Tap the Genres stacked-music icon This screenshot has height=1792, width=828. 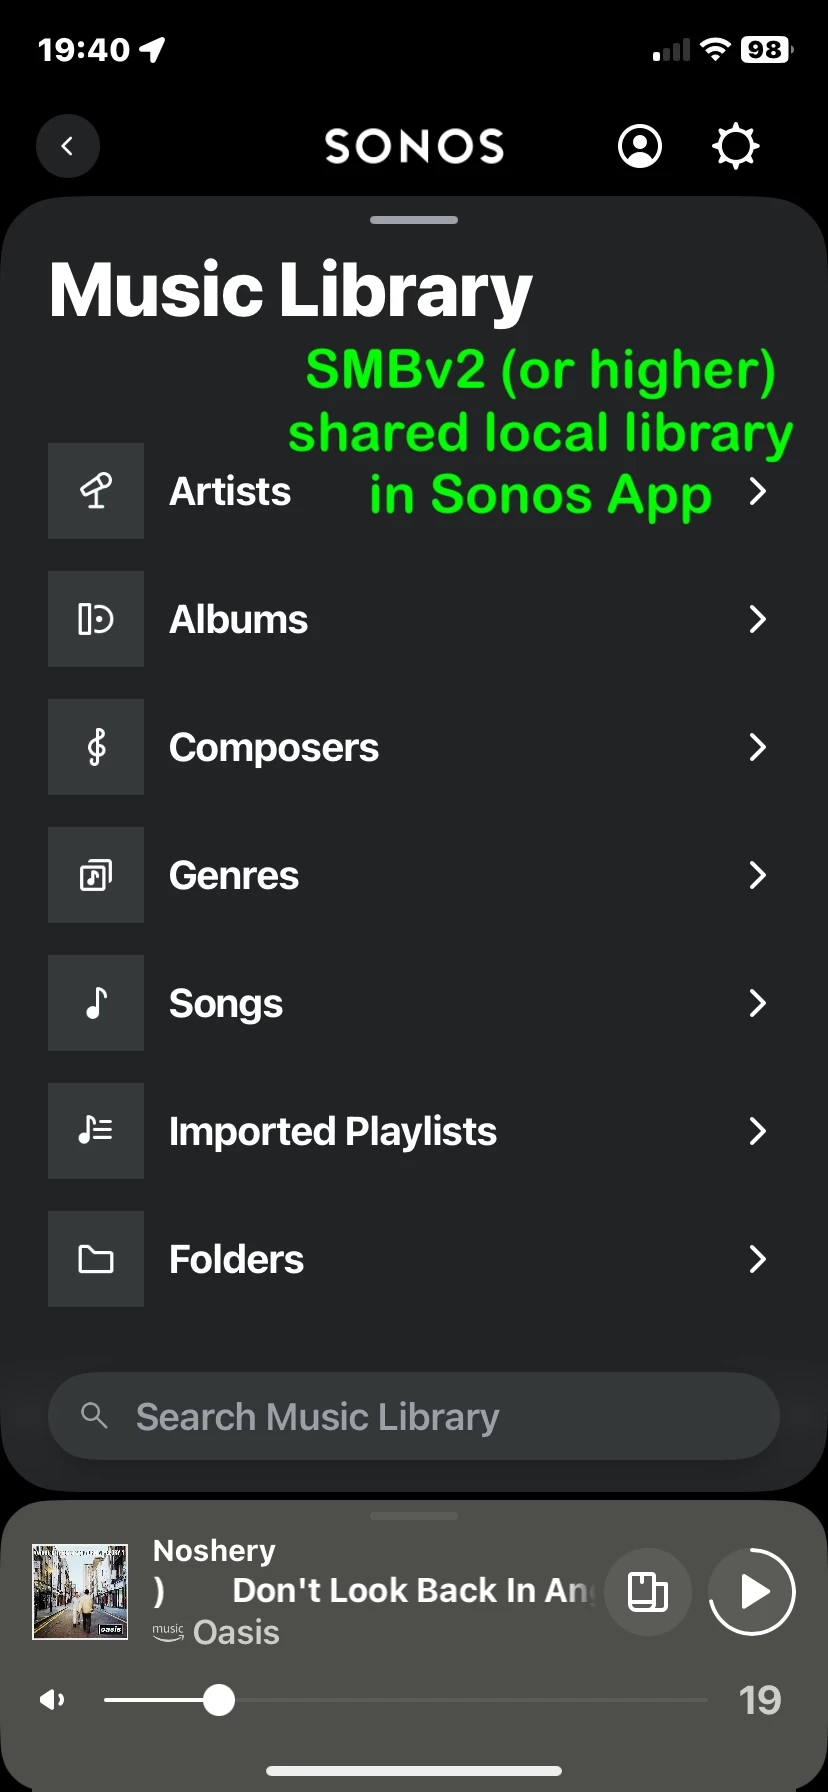pyautogui.click(x=96, y=875)
